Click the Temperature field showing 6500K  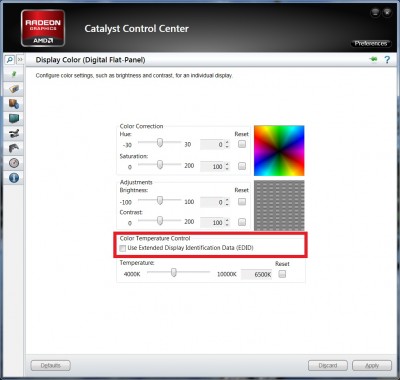256,274
